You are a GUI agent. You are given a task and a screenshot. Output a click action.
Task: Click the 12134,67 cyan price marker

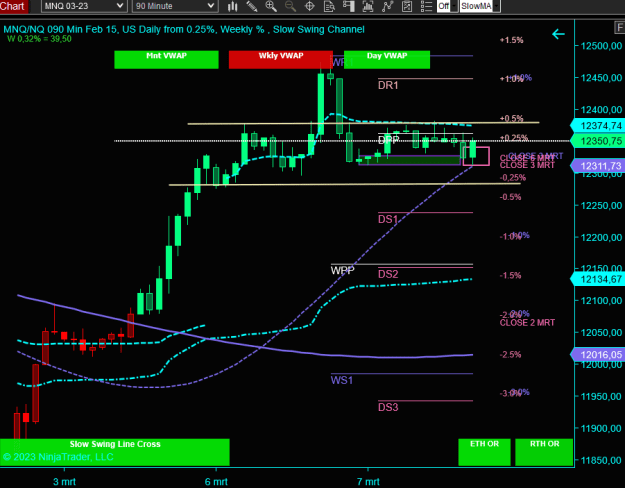coord(598,279)
